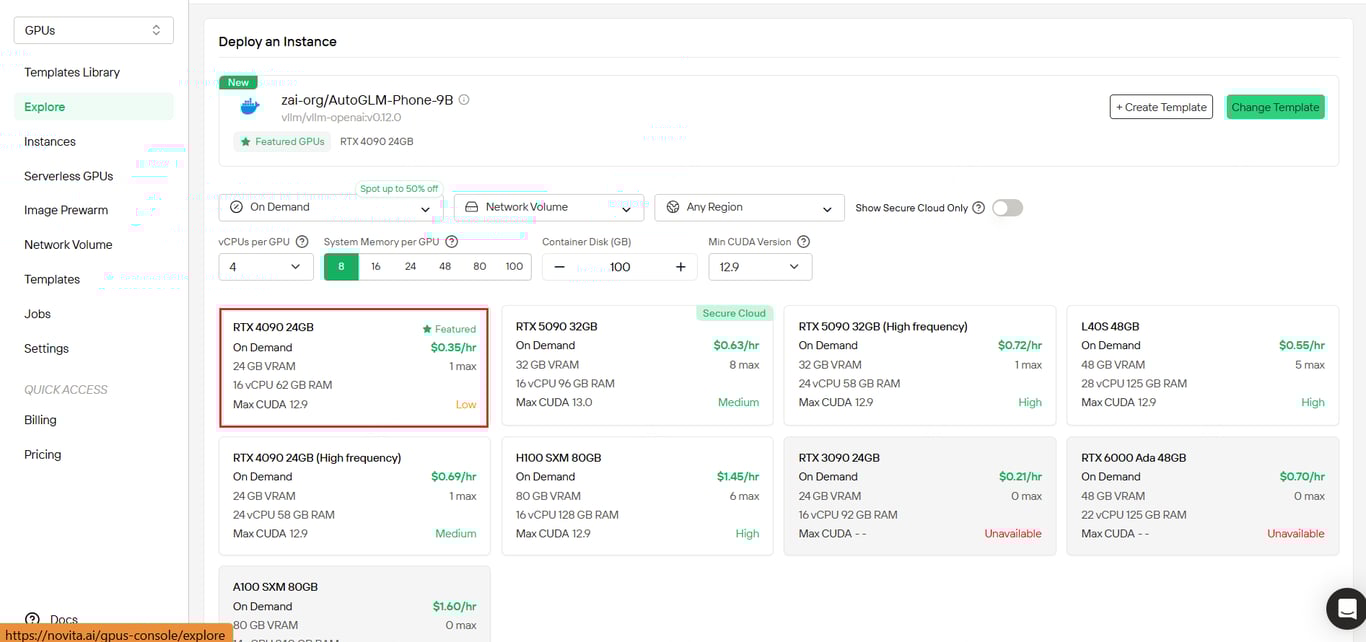Click the RTX 6000 Ada 48GB card
This screenshot has height=642, width=1366.
tap(1203, 496)
